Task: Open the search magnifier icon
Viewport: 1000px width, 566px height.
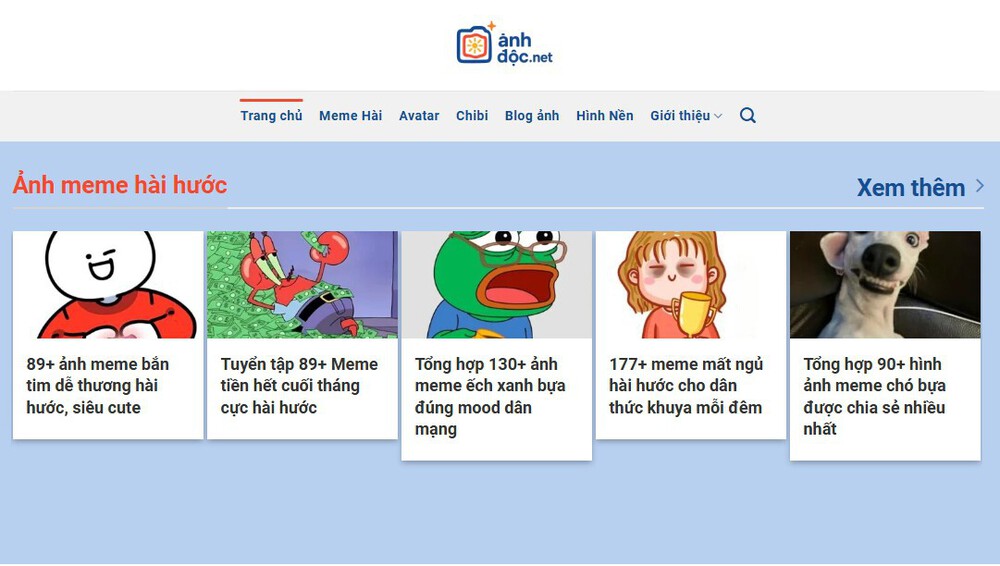Action: pyautogui.click(x=747, y=116)
